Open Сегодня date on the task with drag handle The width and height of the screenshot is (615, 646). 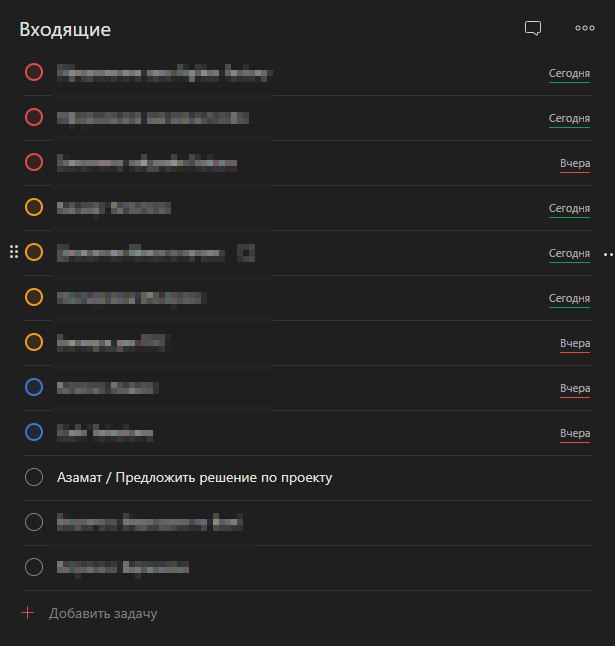[x=569, y=253]
